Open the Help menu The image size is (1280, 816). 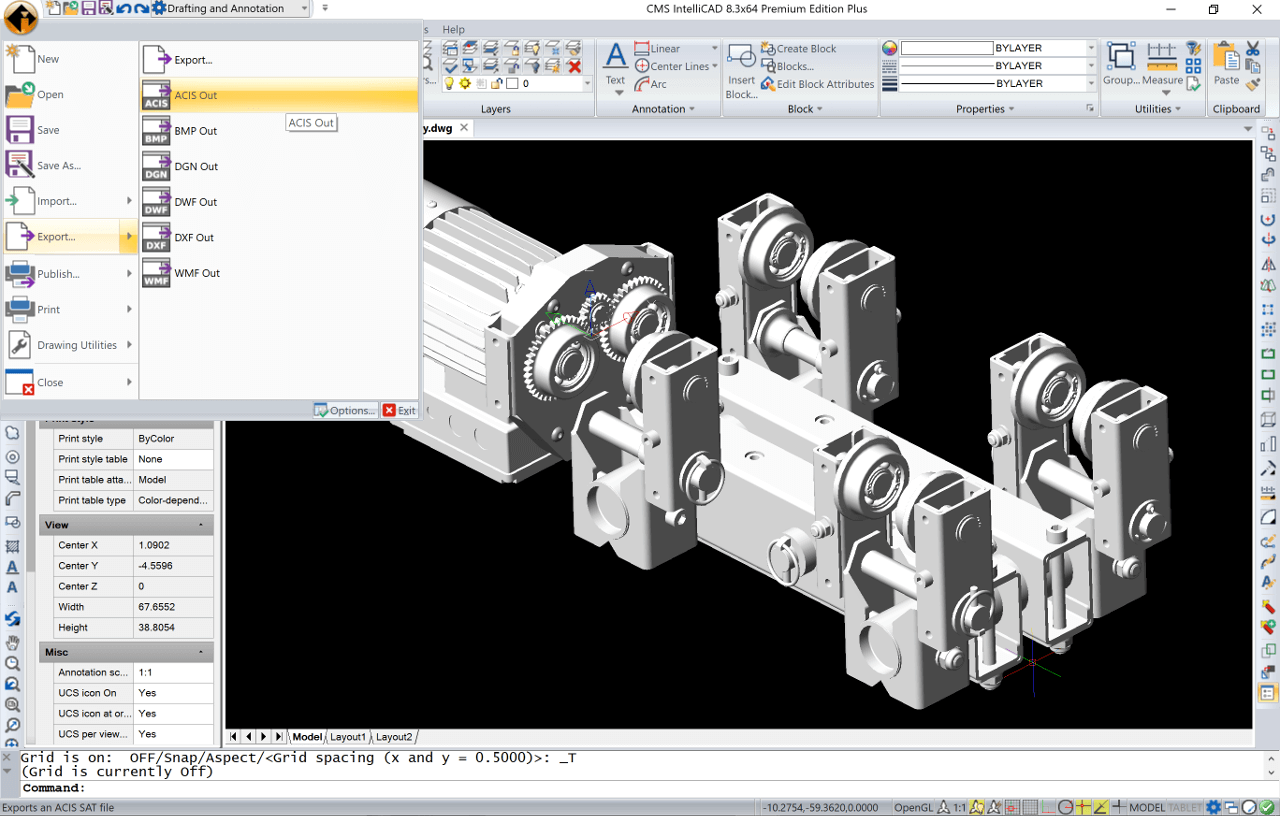[453, 30]
